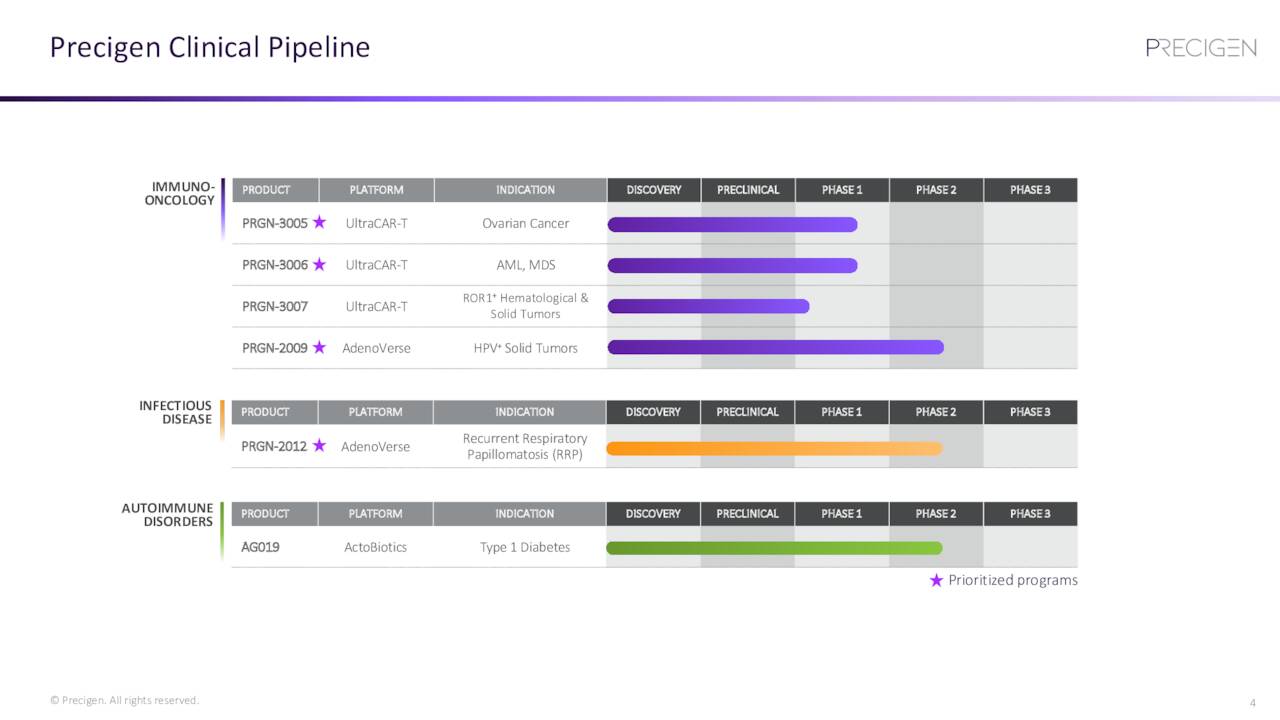Click the Type 1 Diabetes indication
Screen dimensions: 1280x720
coord(525,547)
